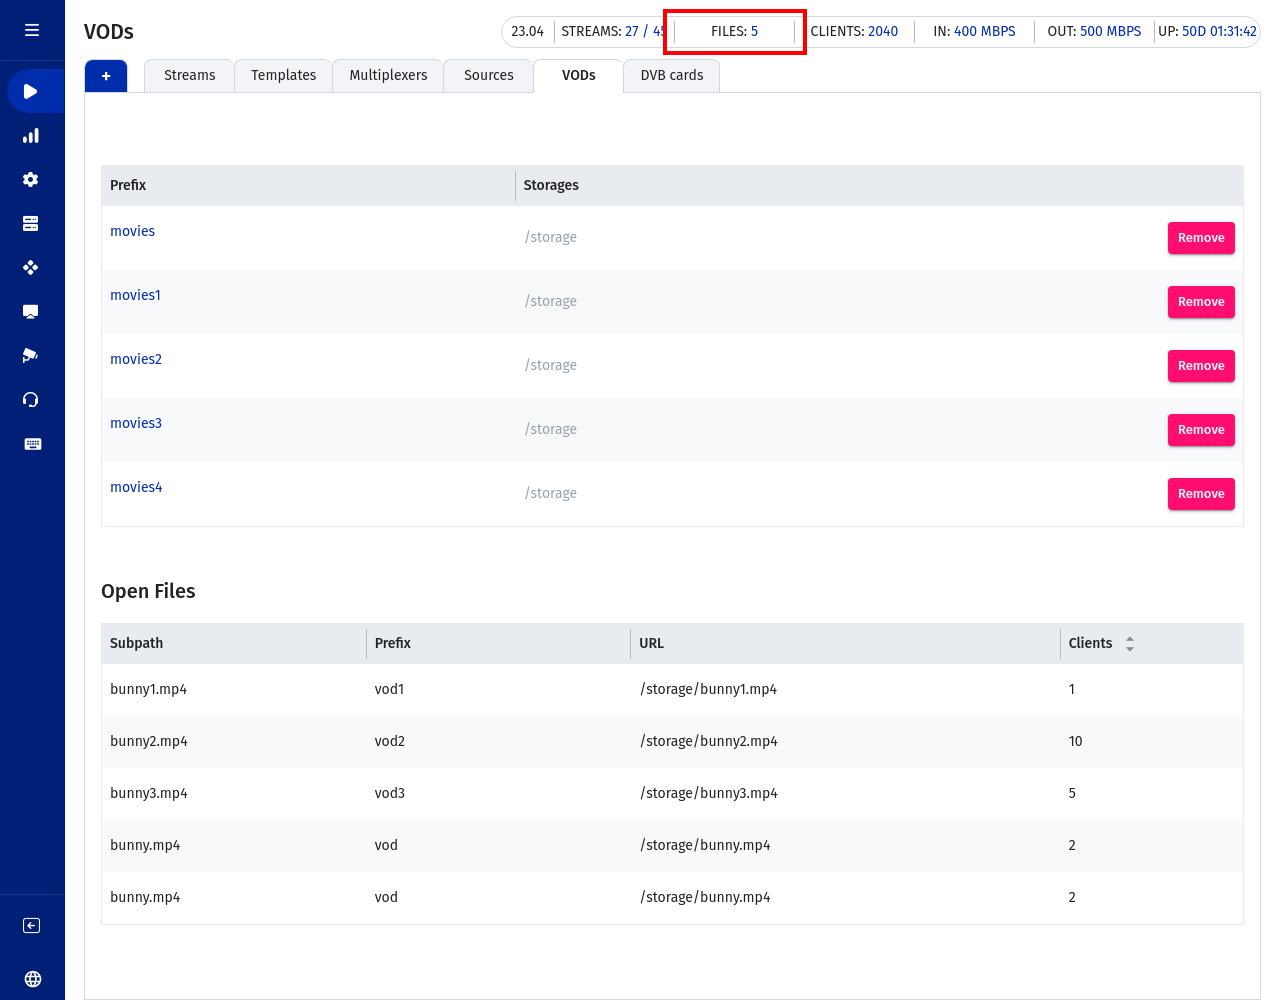Switch to the DVB cards tab
This screenshot has width=1280, height=1000.
point(671,76)
